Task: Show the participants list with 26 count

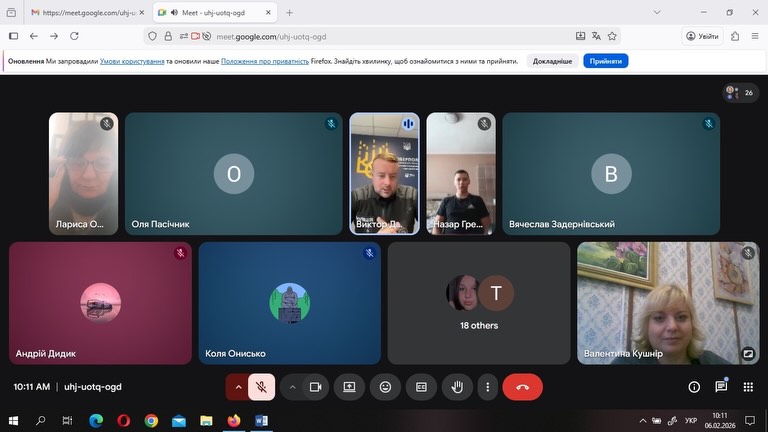Action: [740, 93]
